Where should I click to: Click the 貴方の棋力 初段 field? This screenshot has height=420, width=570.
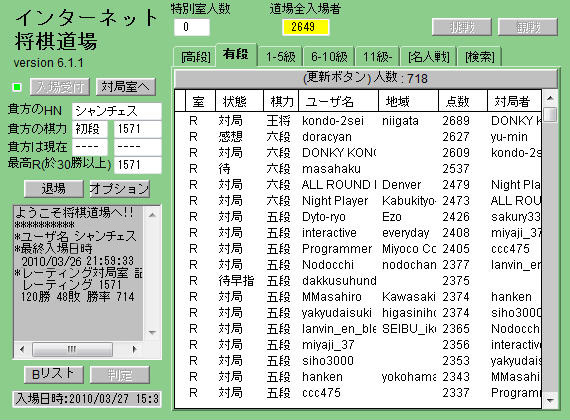[x=90, y=129]
